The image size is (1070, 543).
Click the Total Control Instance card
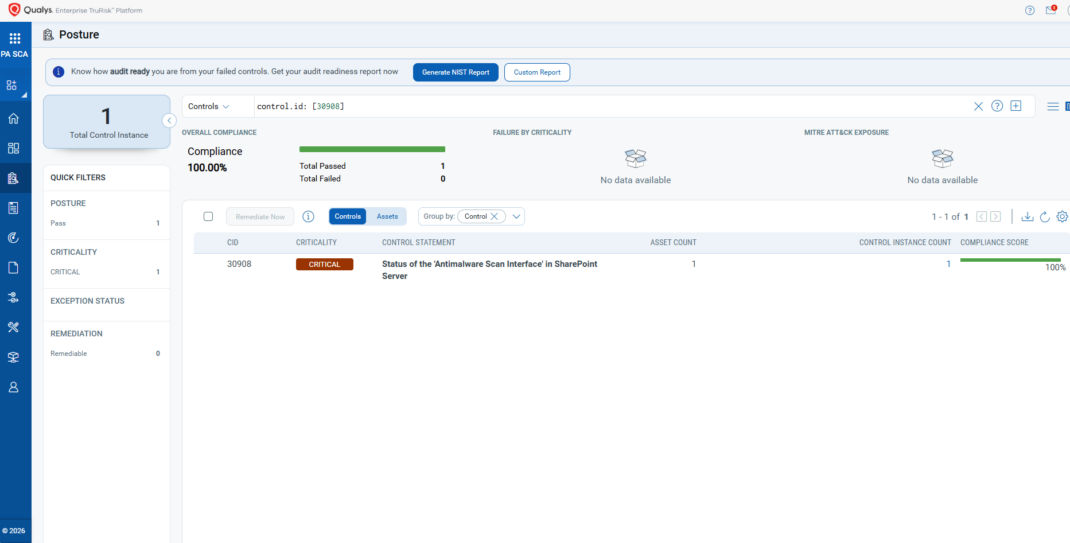(x=106, y=122)
